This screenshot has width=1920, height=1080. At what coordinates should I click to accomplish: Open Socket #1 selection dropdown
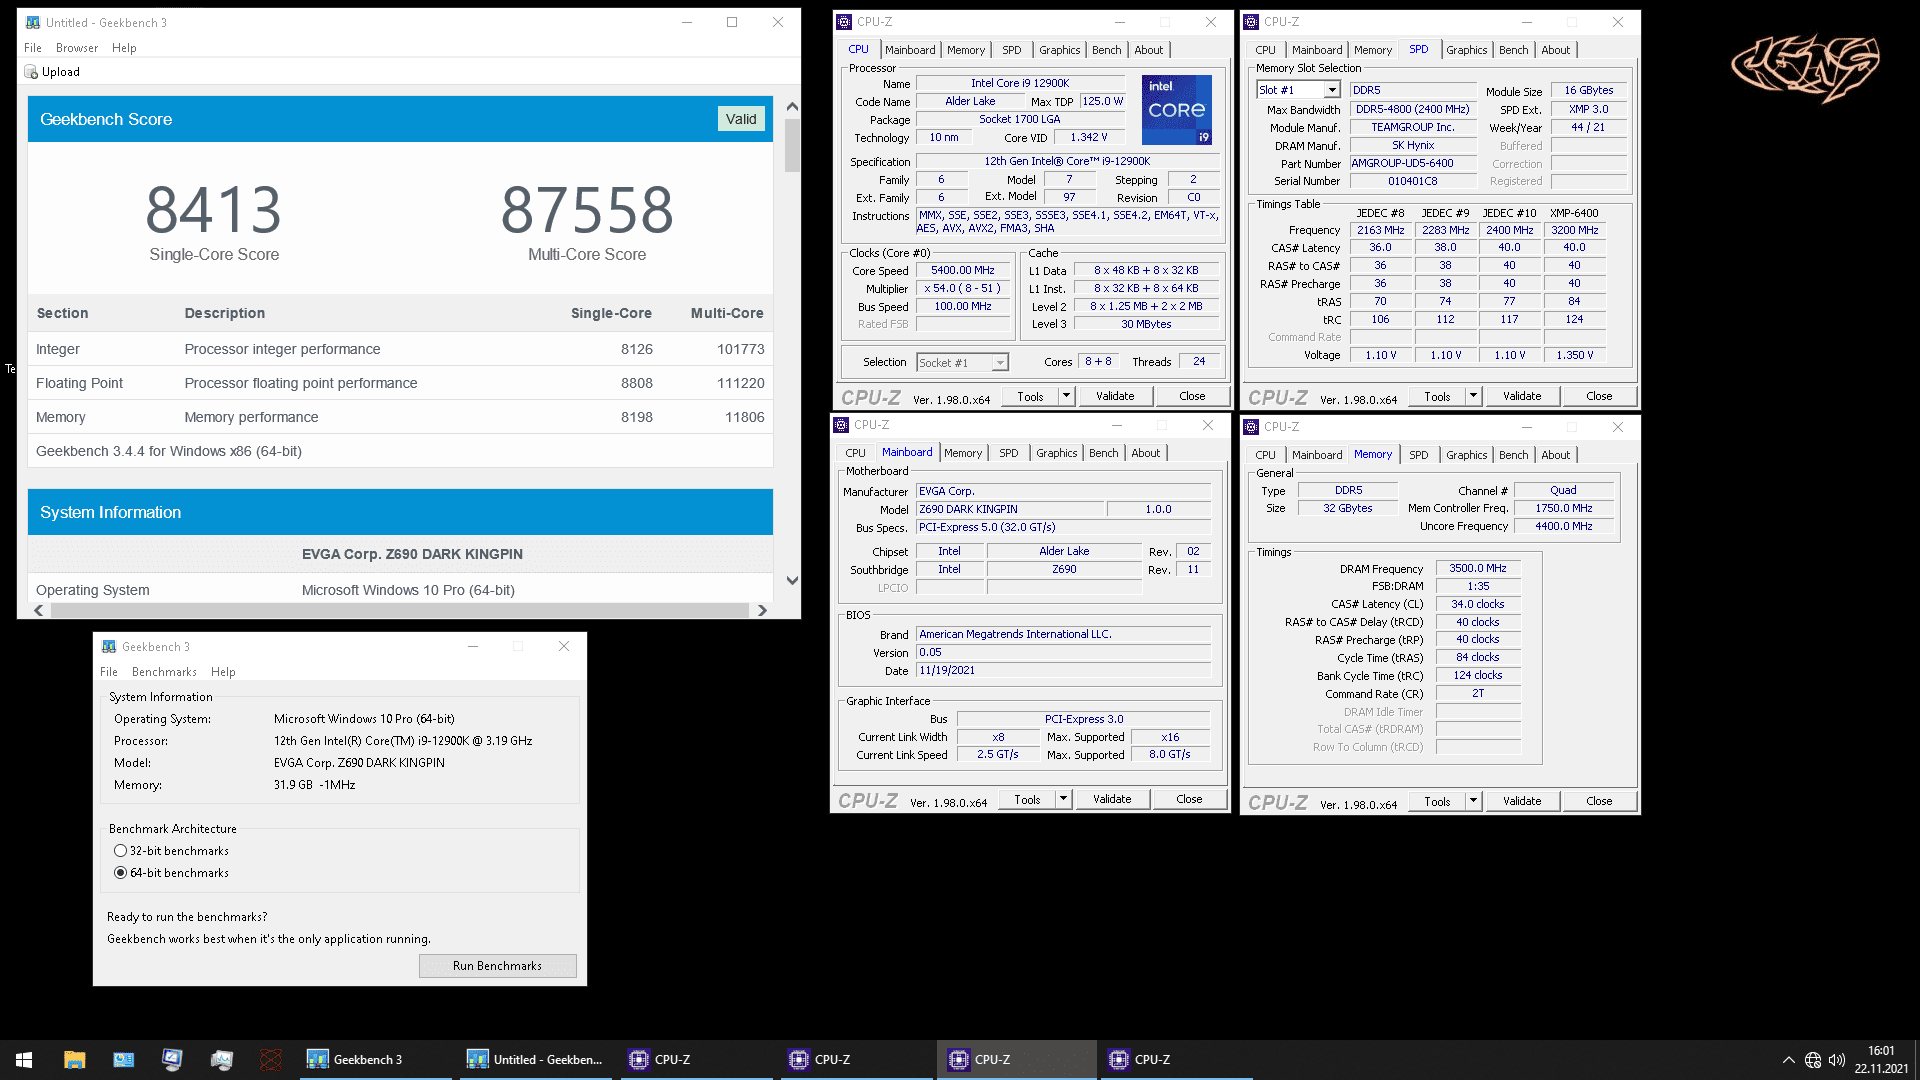coord(1000,363)
